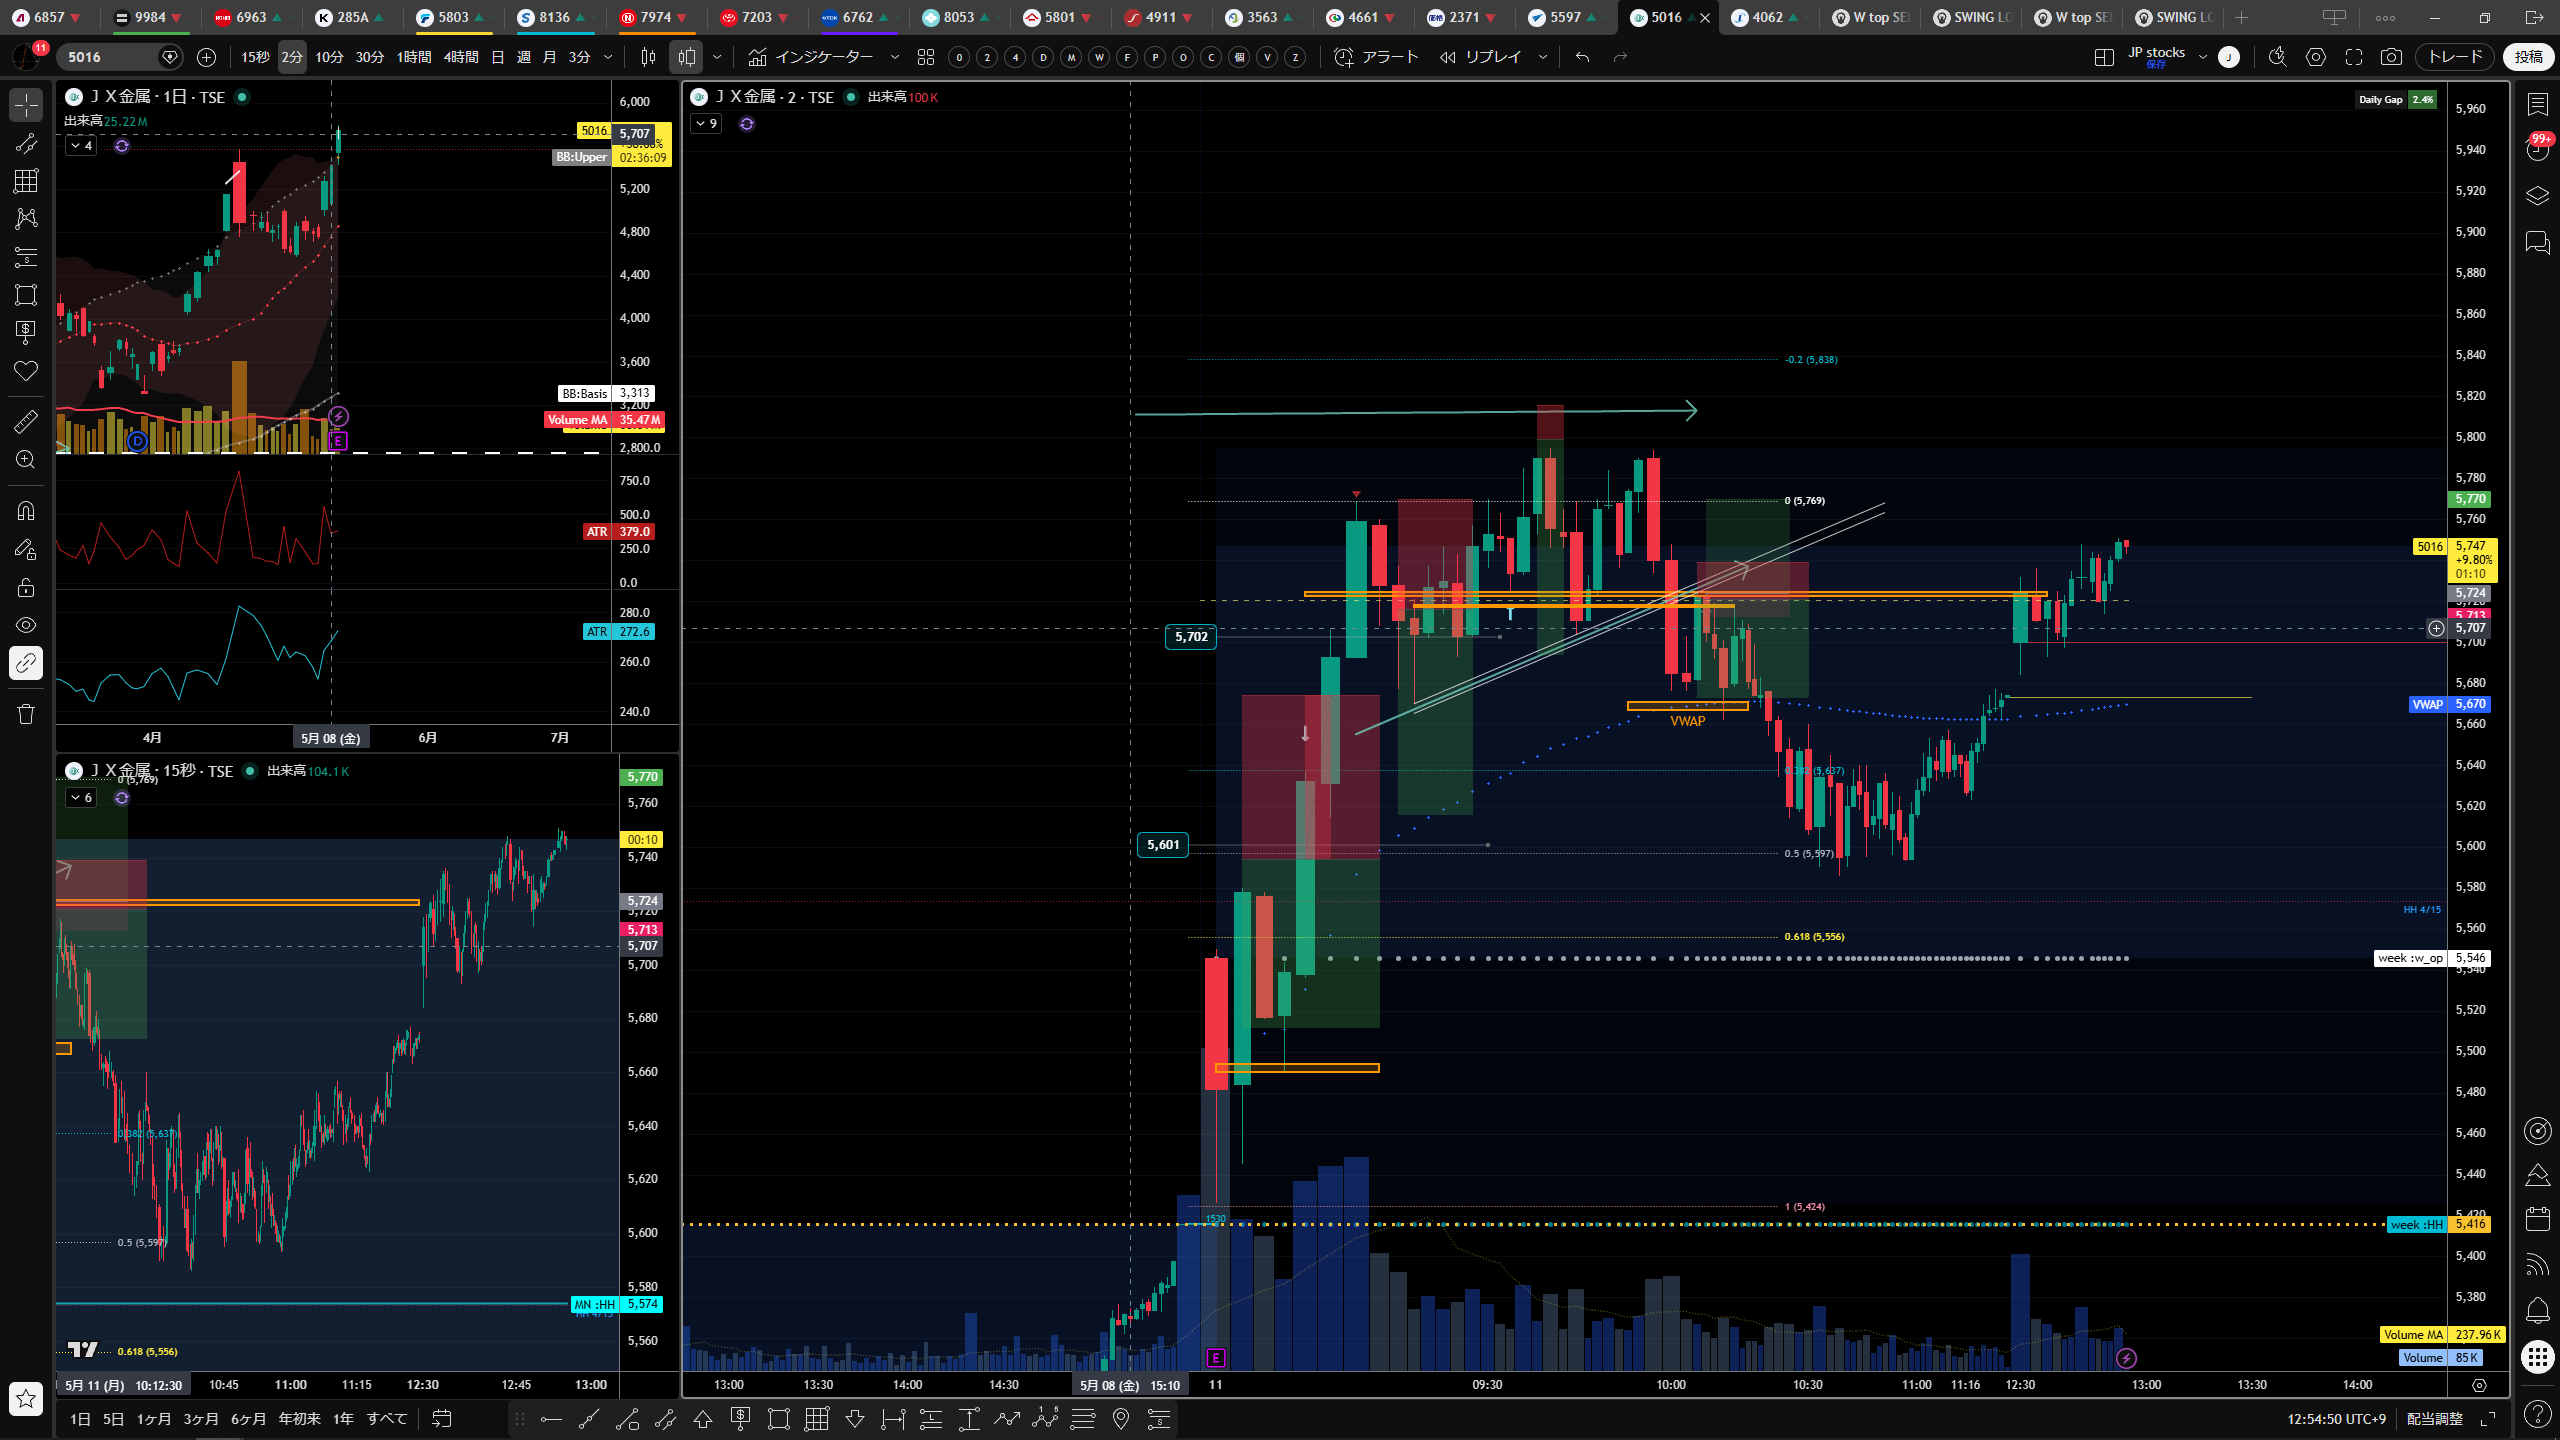
Task: Expand the favorite indicators dropdown arrow
Action: tap(895, 57)
